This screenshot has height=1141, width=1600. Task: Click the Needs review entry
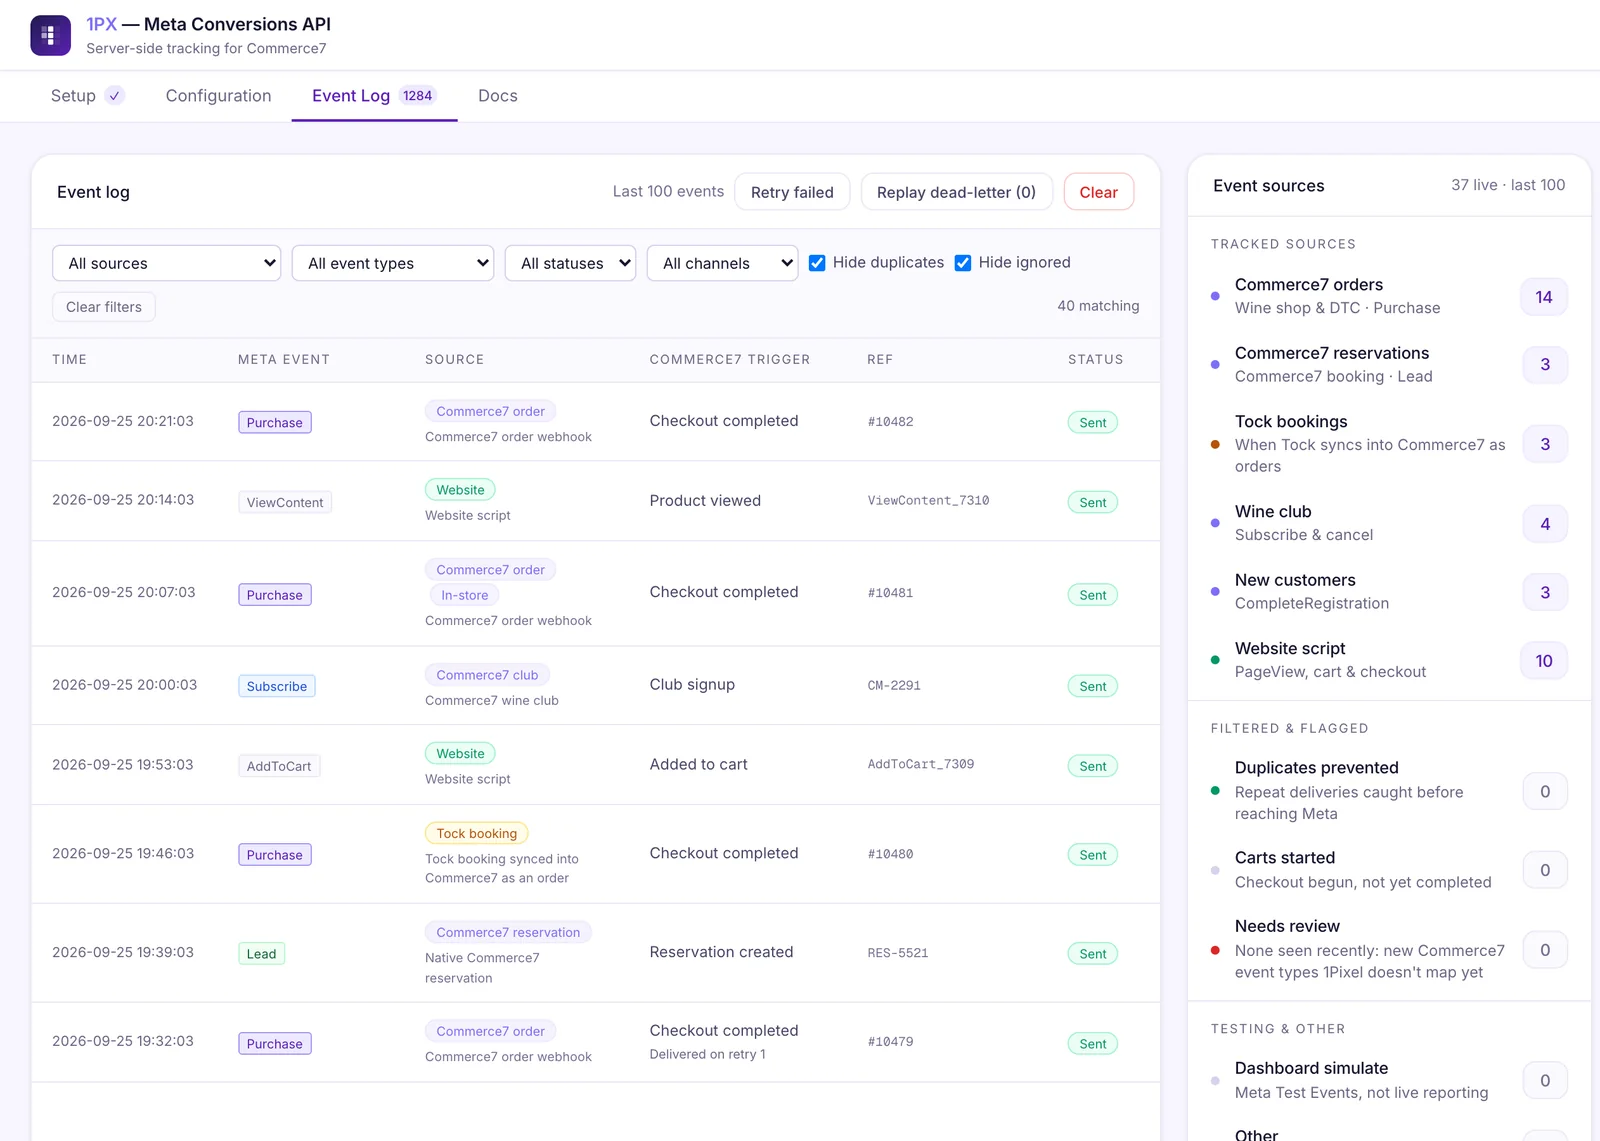pyautogui.click(x=1389, y=949)
